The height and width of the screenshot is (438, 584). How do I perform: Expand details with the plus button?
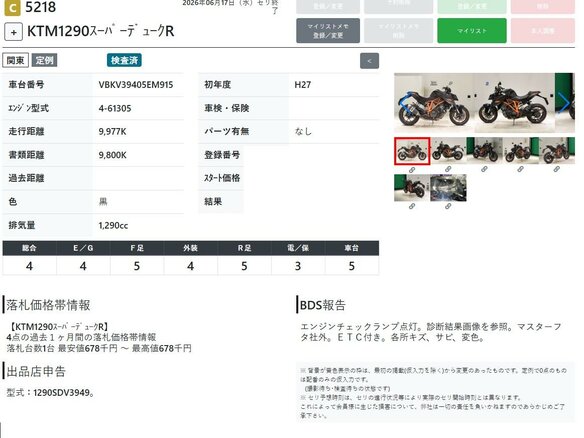point(13,32)
